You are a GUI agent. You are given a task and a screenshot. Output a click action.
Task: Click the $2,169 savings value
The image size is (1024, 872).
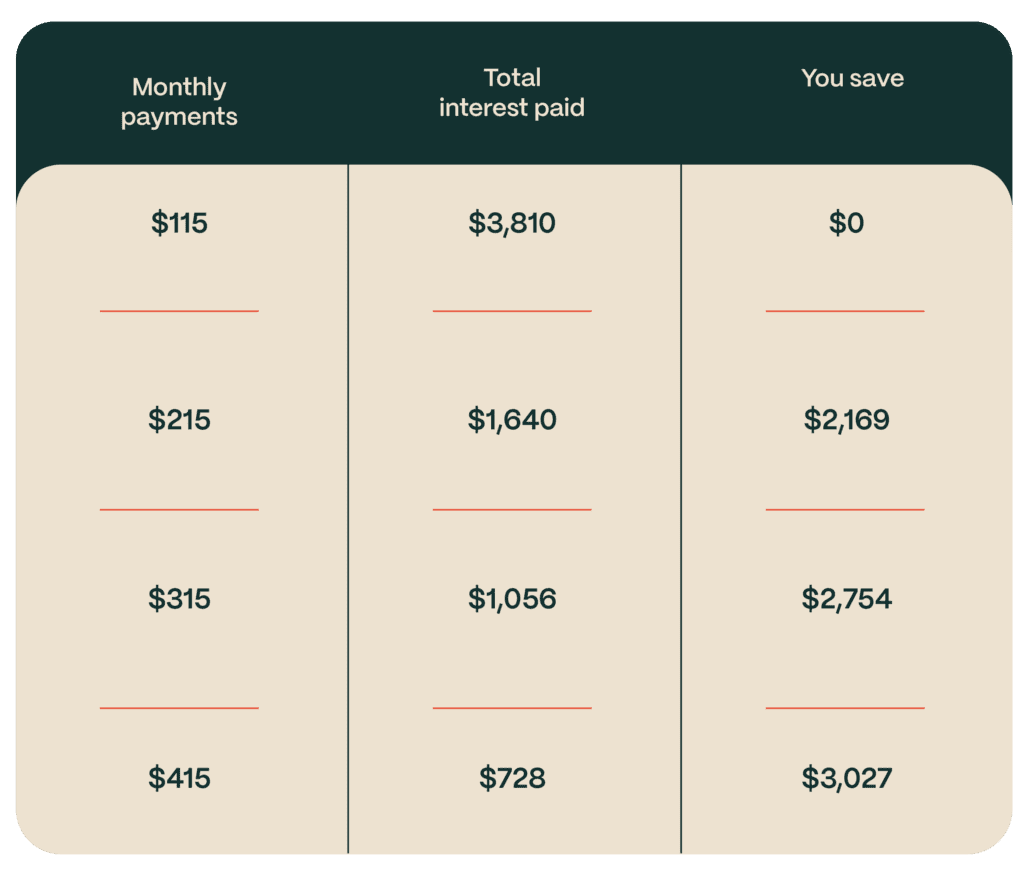coord(846,420)
